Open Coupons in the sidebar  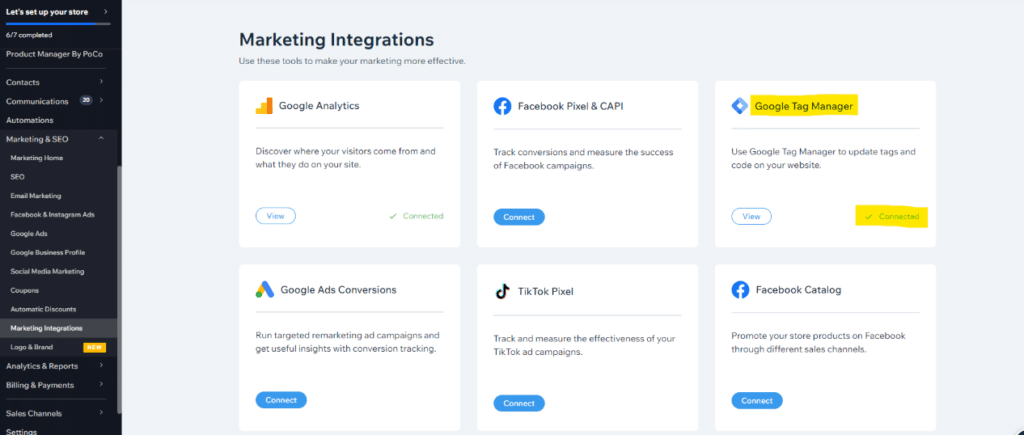tap(25, 291)
